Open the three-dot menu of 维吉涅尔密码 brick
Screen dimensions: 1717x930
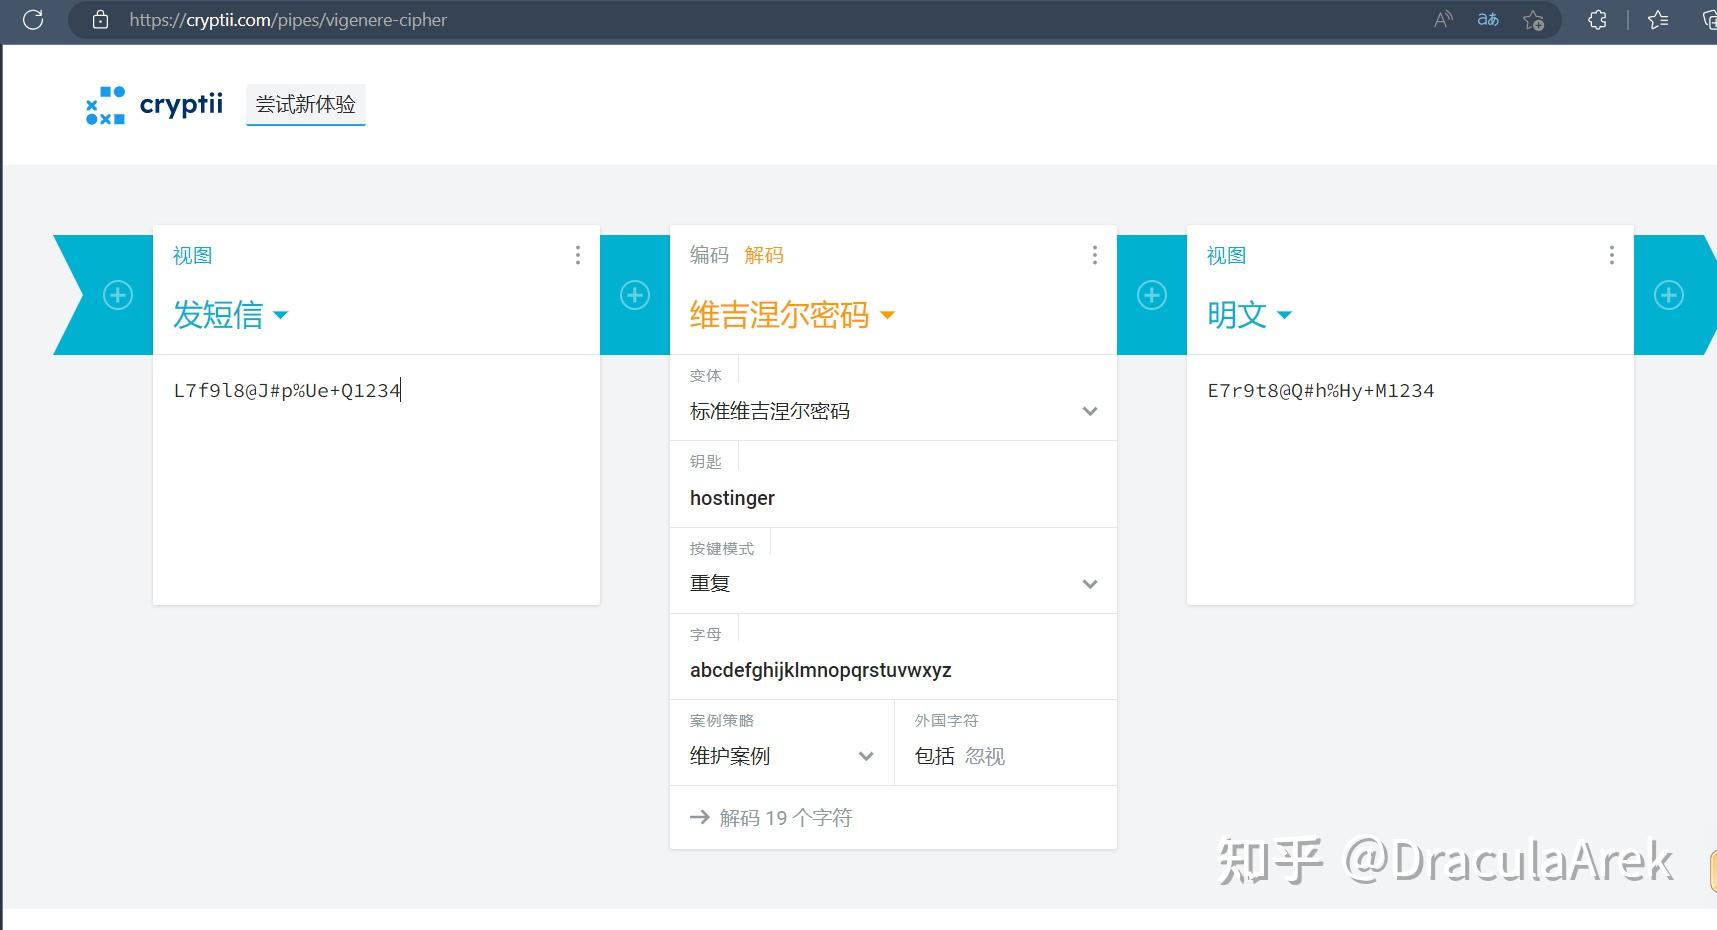[1095, 255]
